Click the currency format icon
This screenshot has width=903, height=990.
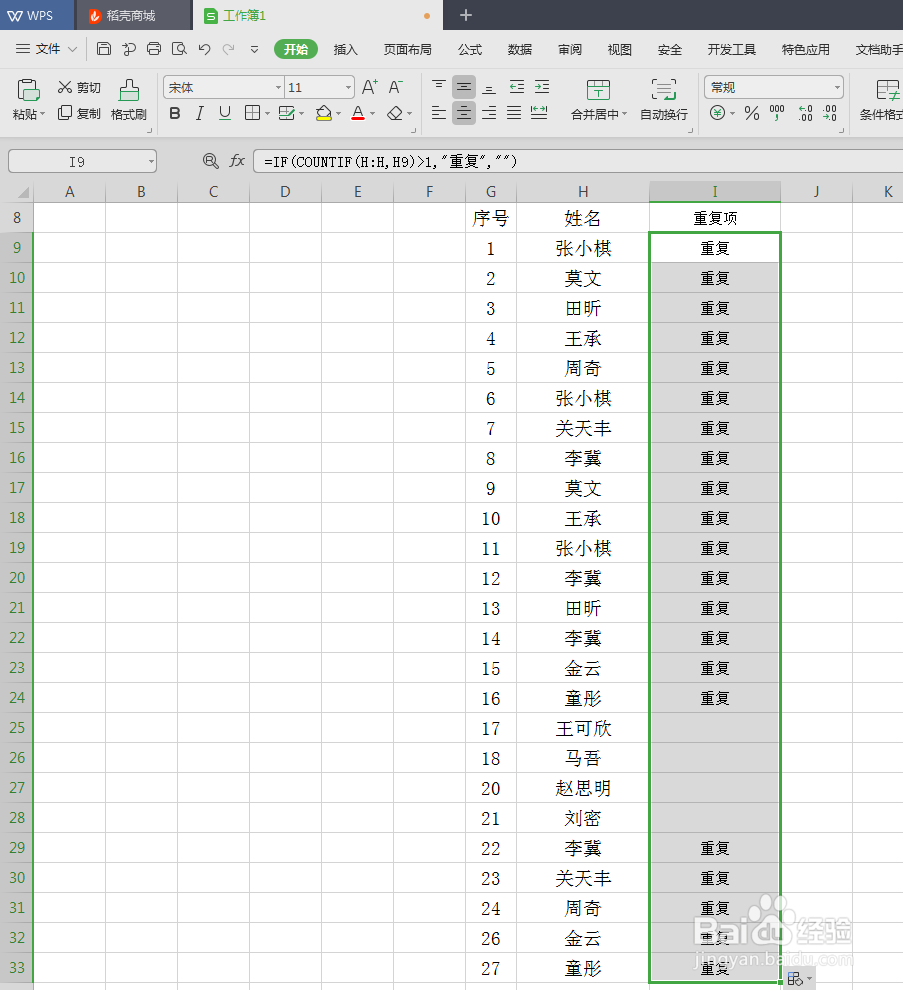pyautogui.click(x=717, y=114)
